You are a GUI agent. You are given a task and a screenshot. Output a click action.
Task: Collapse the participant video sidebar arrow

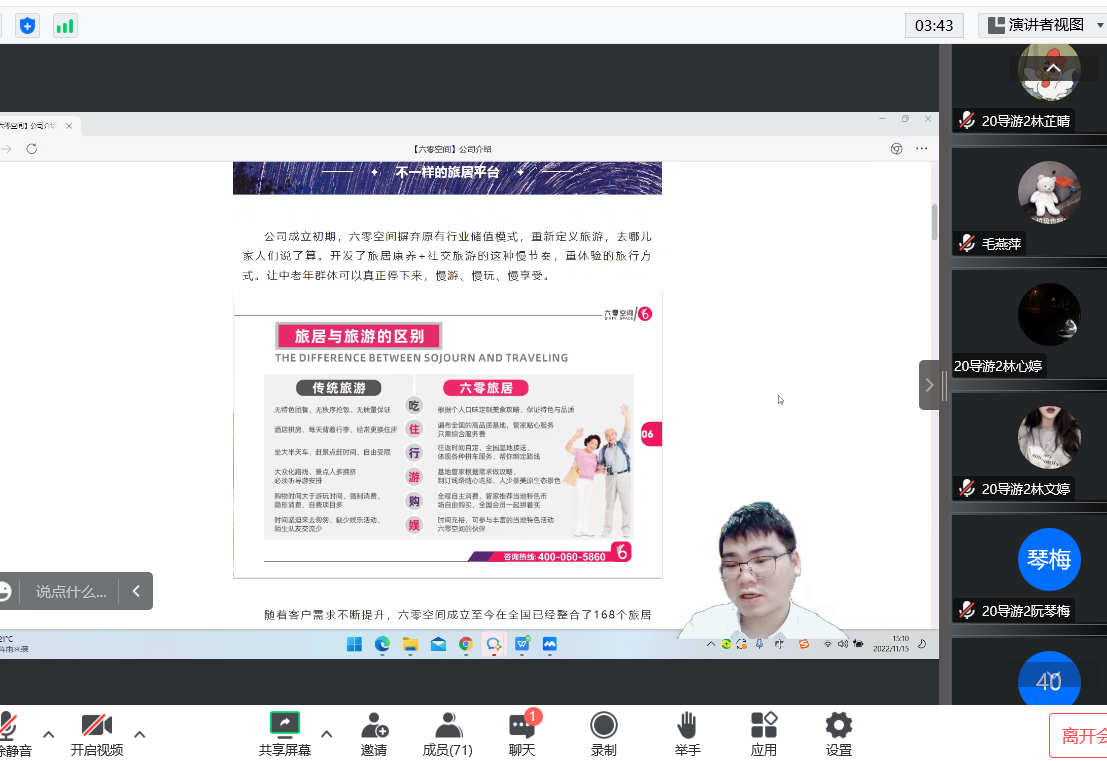click(929, 385)
